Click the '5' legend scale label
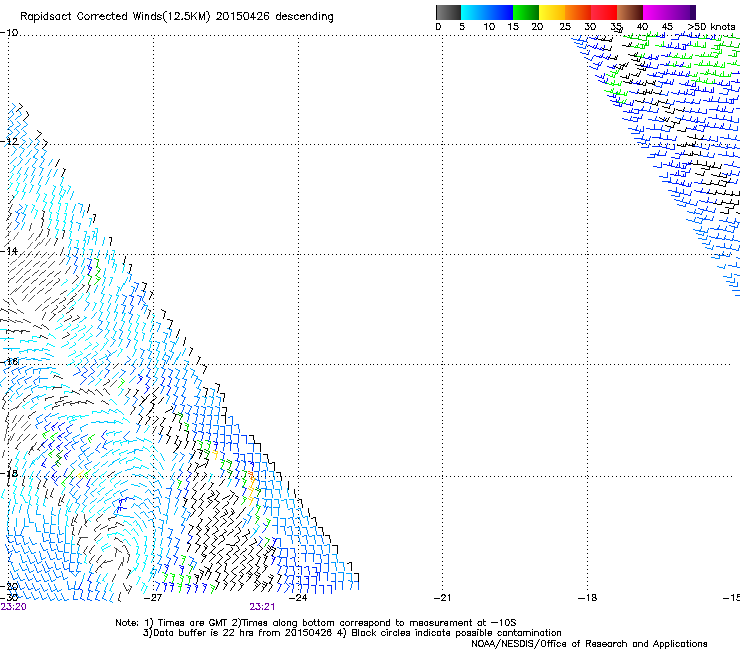Image resolution: width=740 pixels, height=650 pixels. click(x=462, y=27)
